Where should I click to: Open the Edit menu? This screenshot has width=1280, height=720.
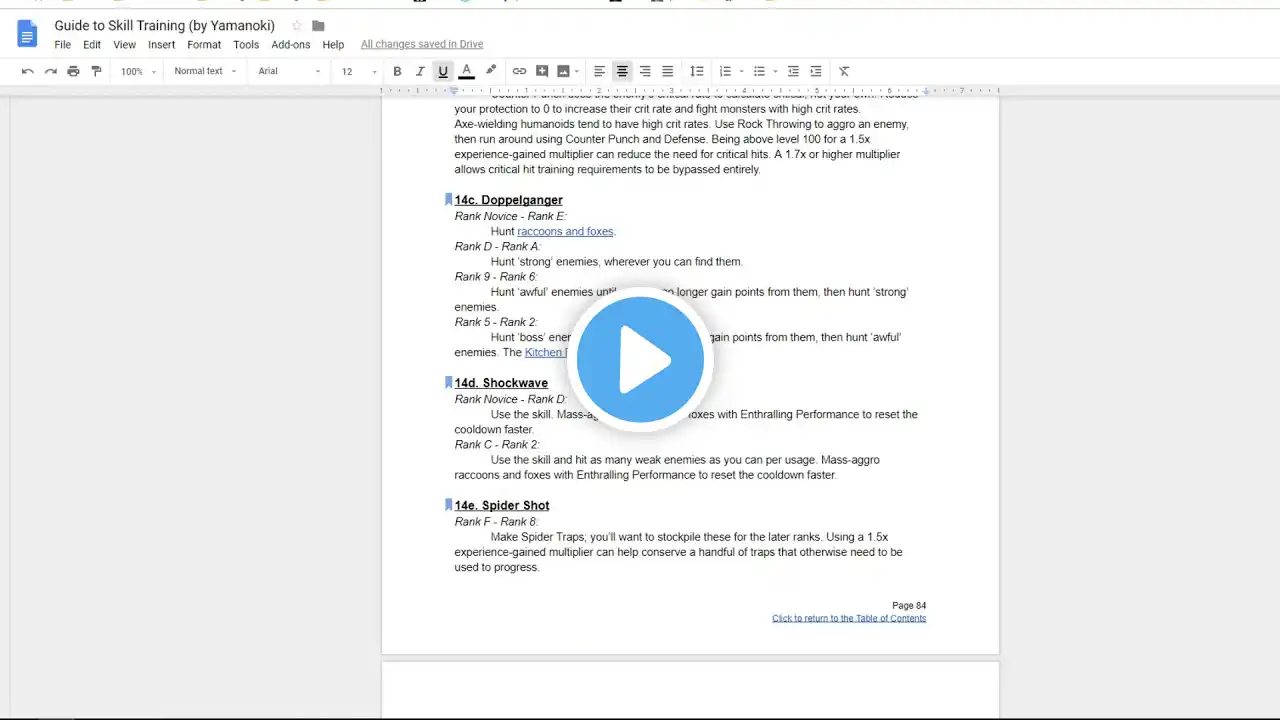point(92,45)
